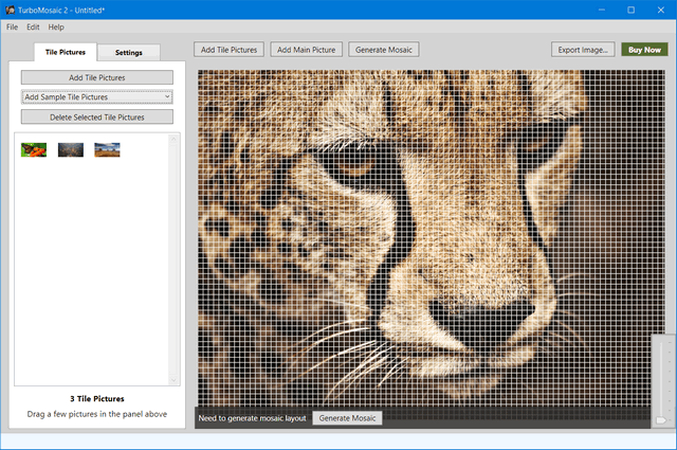Expand the Add Sample Tile Pictures dropdown

tap(97, 97)
